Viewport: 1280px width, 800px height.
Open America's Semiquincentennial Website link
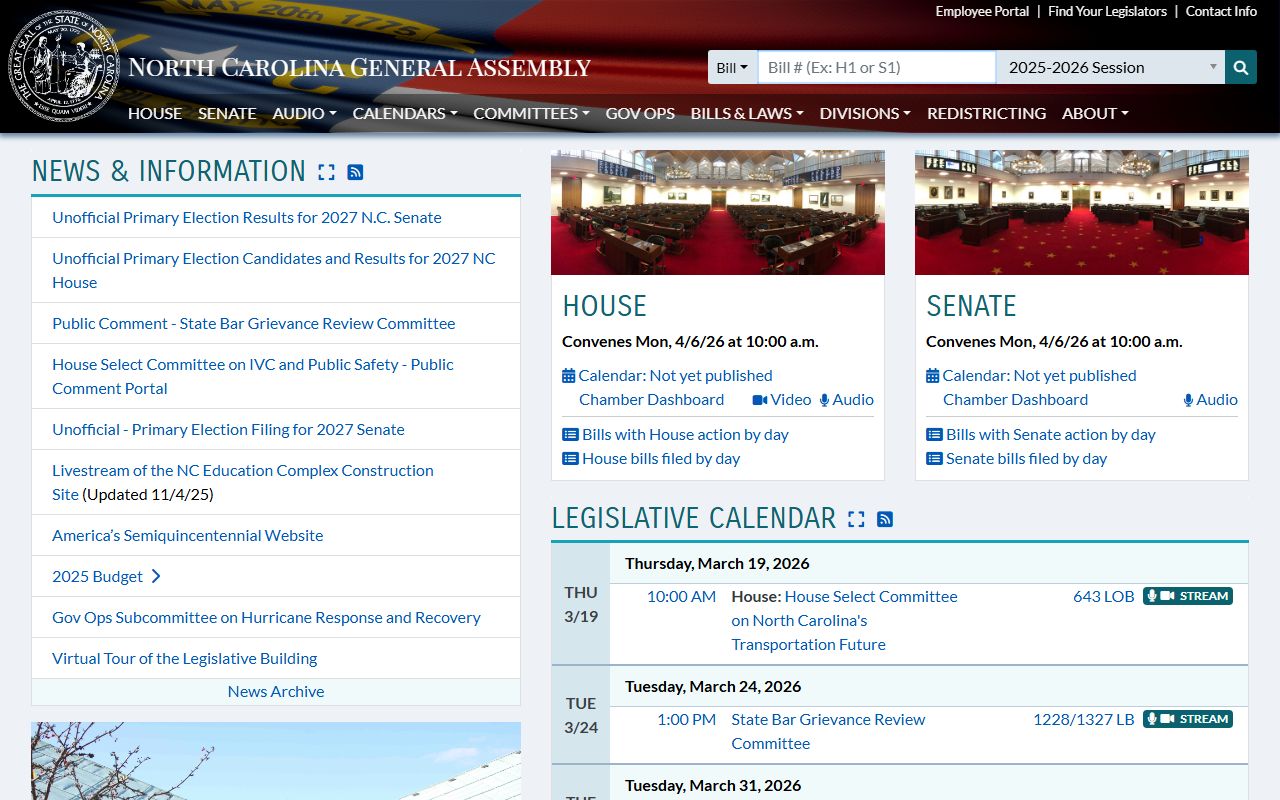click(188, 535)
